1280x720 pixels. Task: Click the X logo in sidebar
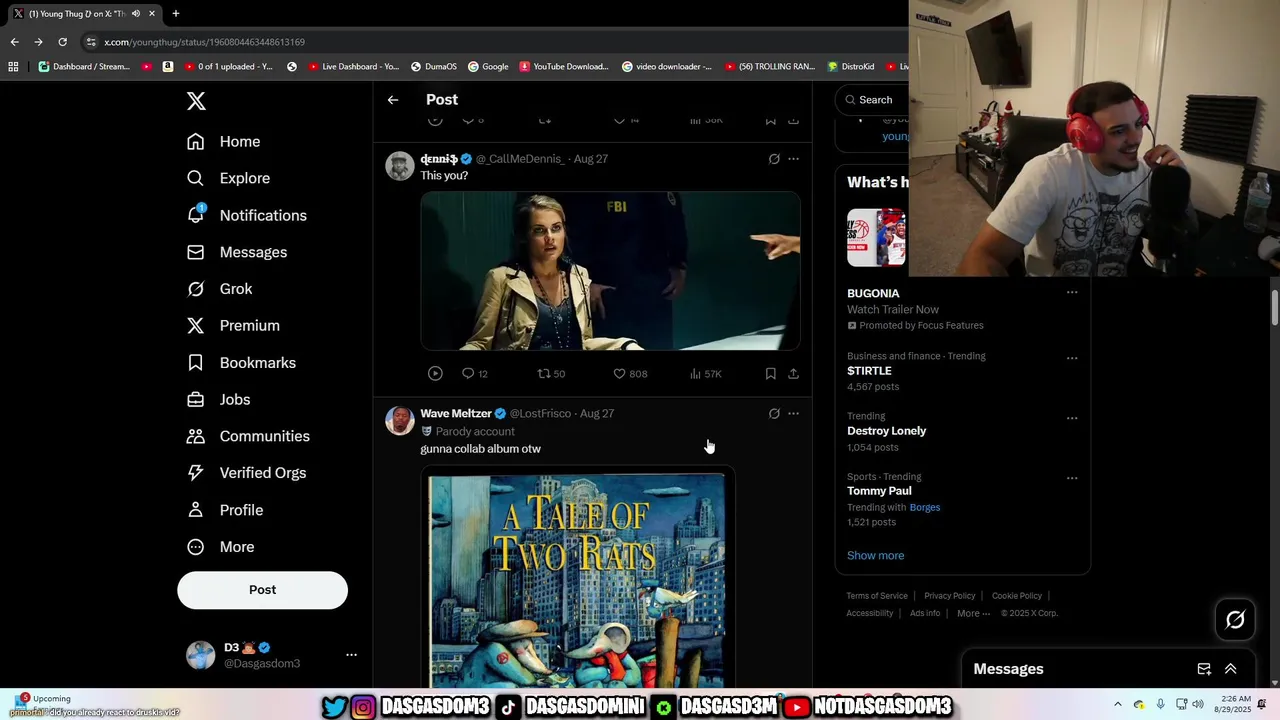point(196,101)
